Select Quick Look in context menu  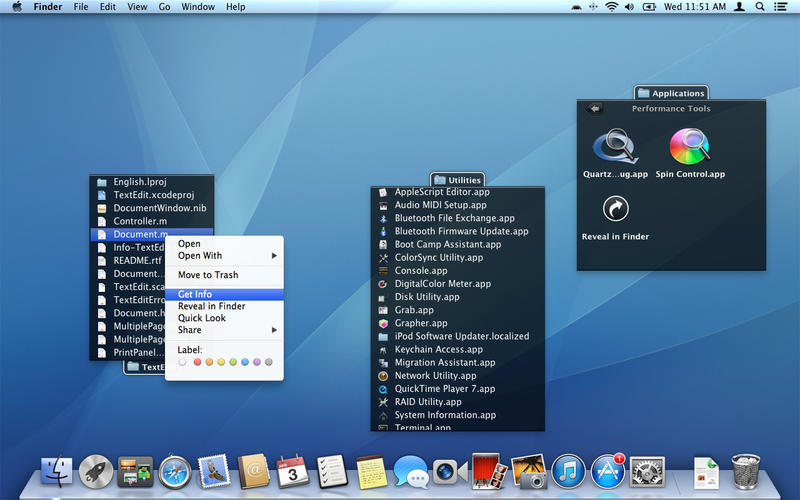(x=224, y=318)
